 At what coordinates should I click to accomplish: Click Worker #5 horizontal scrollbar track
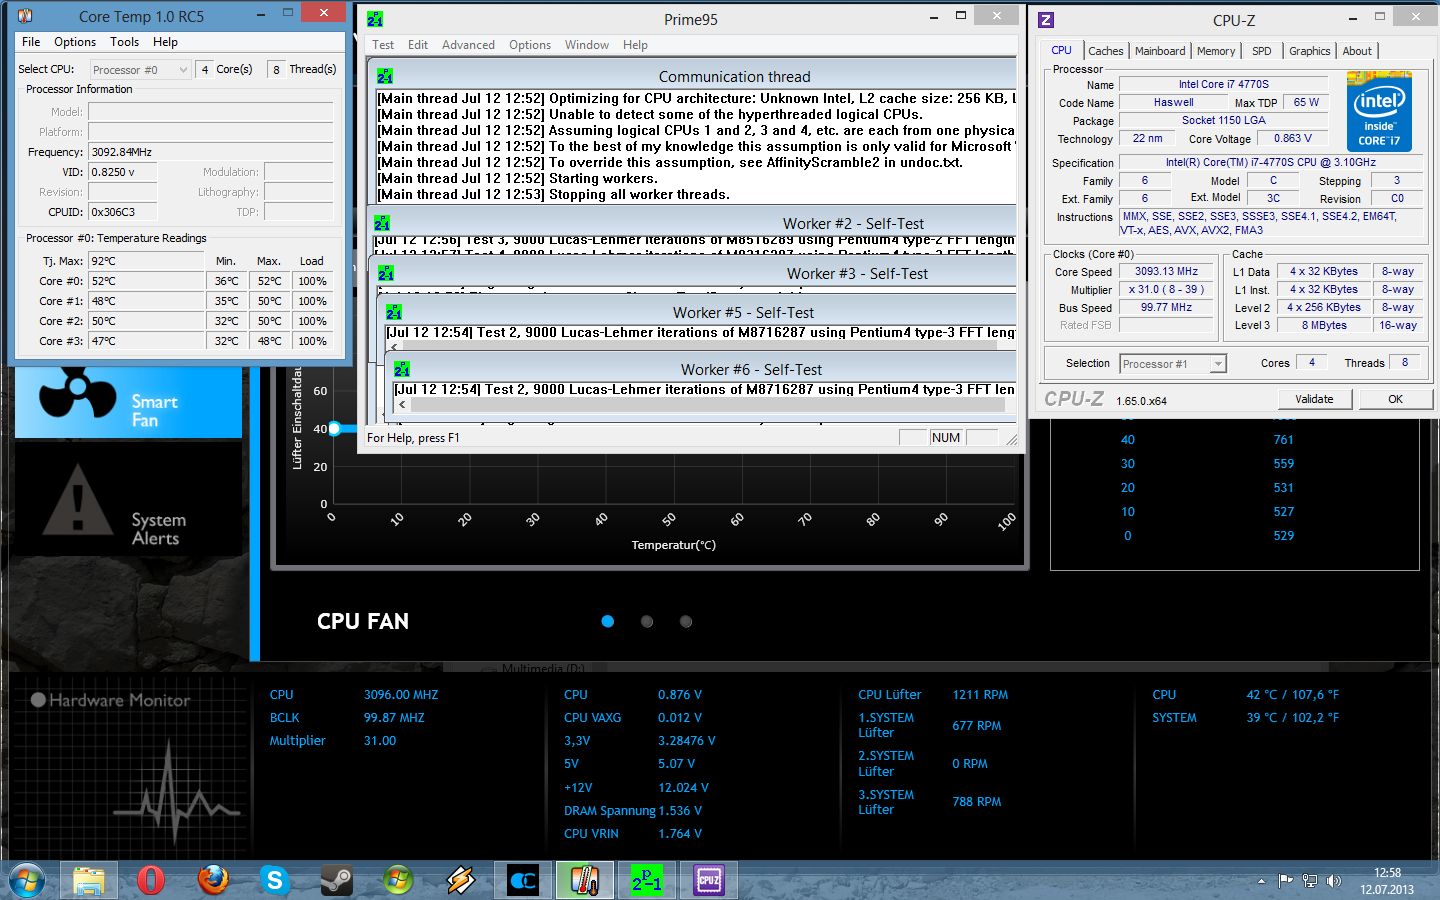click(x=701, y=345)
